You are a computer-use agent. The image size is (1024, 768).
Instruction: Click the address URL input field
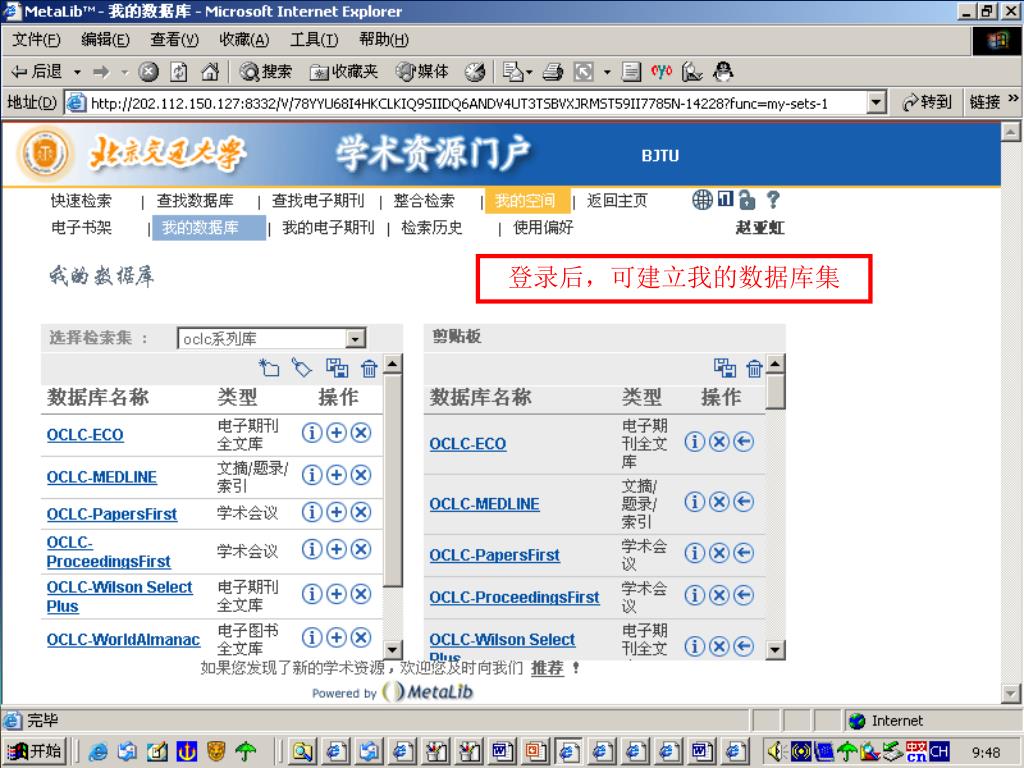click(x=475, y=103)
